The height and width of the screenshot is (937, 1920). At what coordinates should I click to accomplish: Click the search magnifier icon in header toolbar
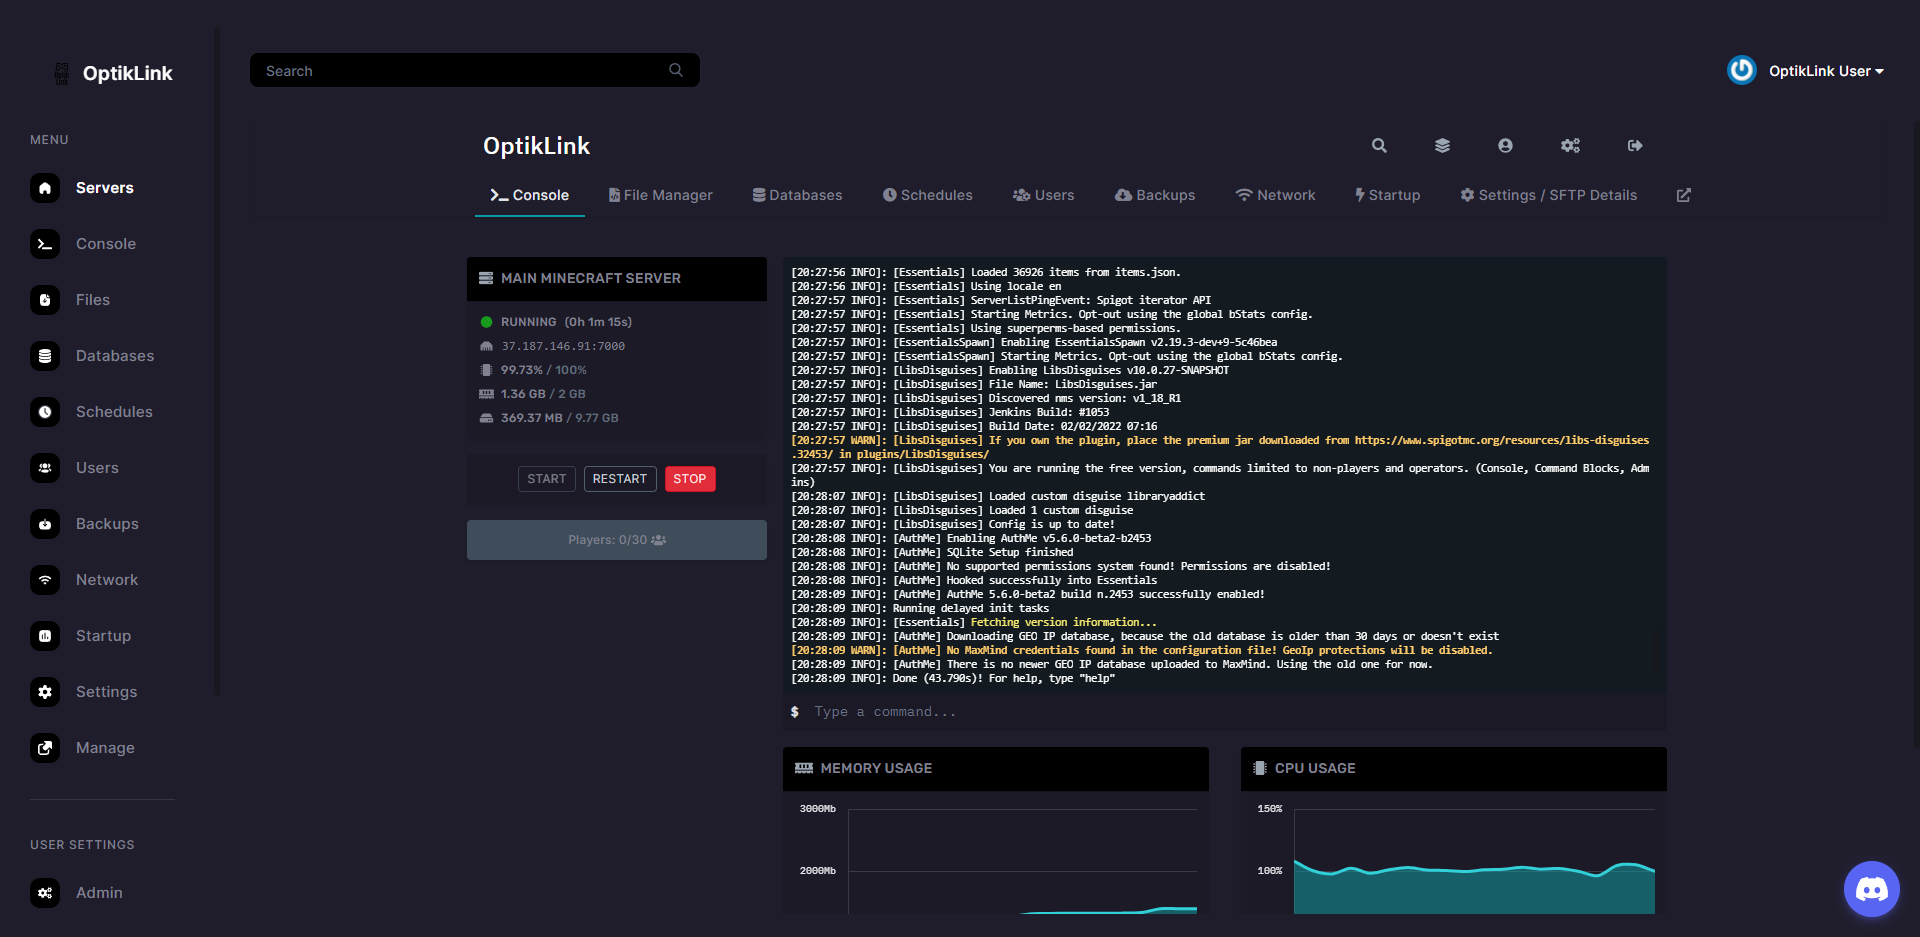pos(1379,146)
